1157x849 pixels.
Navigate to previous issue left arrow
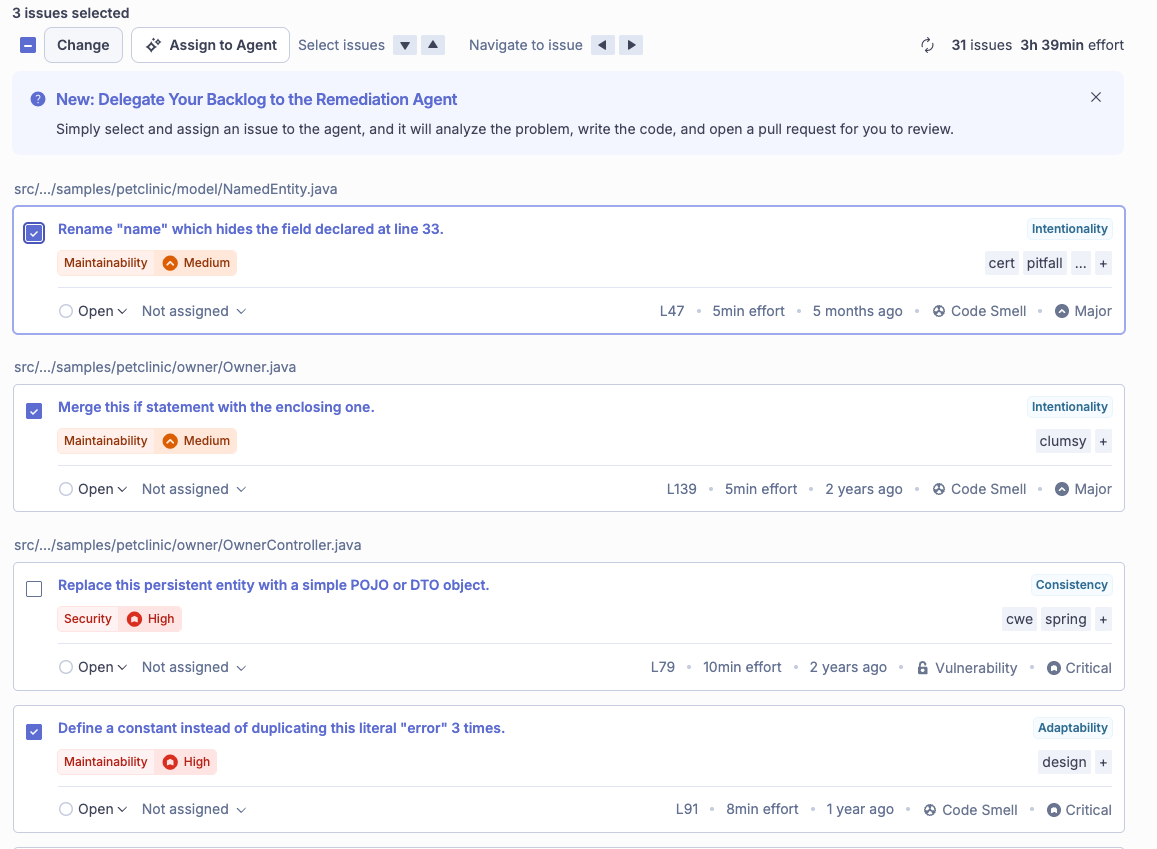(602, 45)
